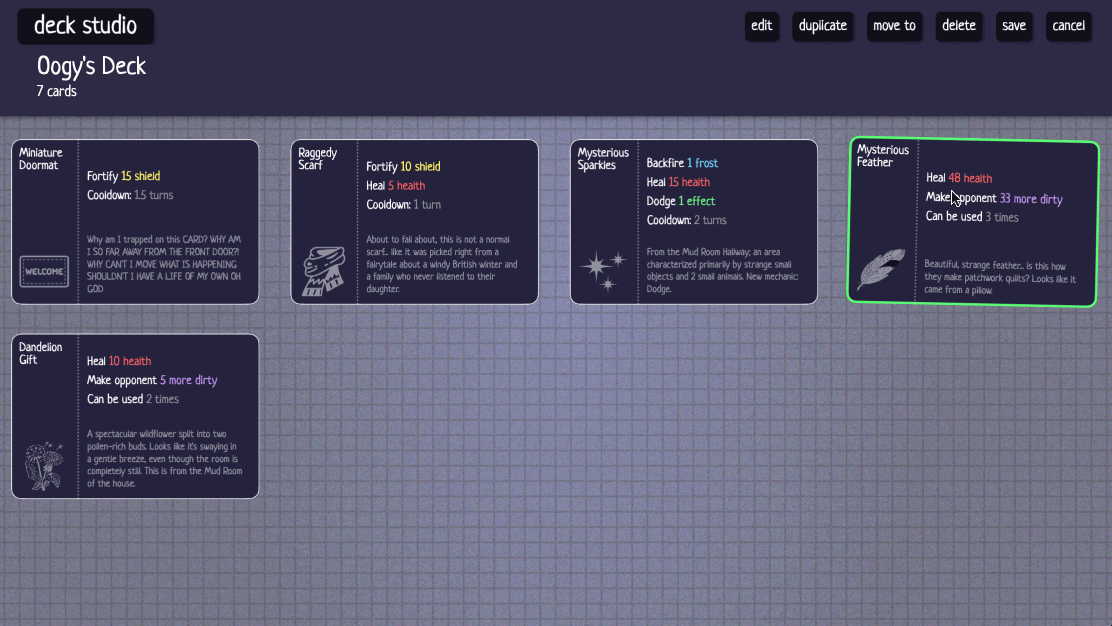Image resolution: width=1112 pixels, height=626 pixels.
Task: Delete the selected card
Action: 958,26
